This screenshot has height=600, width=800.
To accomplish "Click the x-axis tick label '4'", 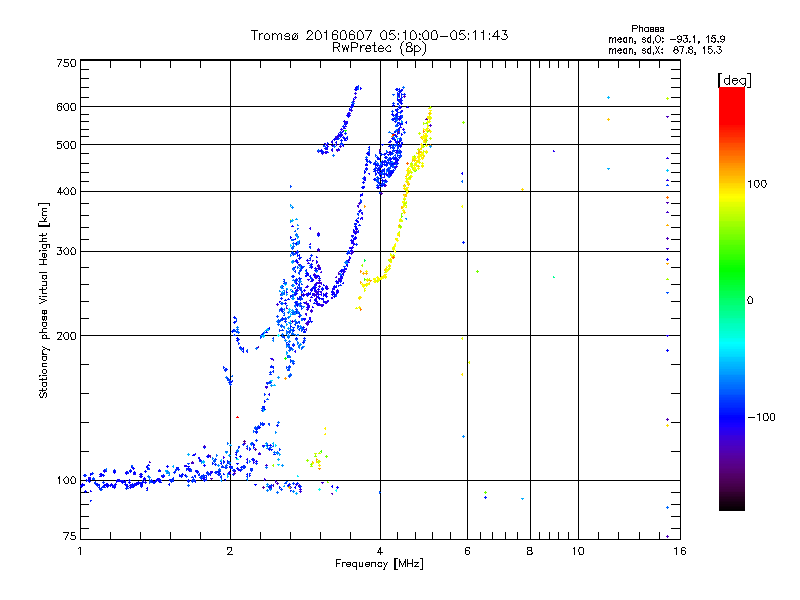I will pos(380,551).
